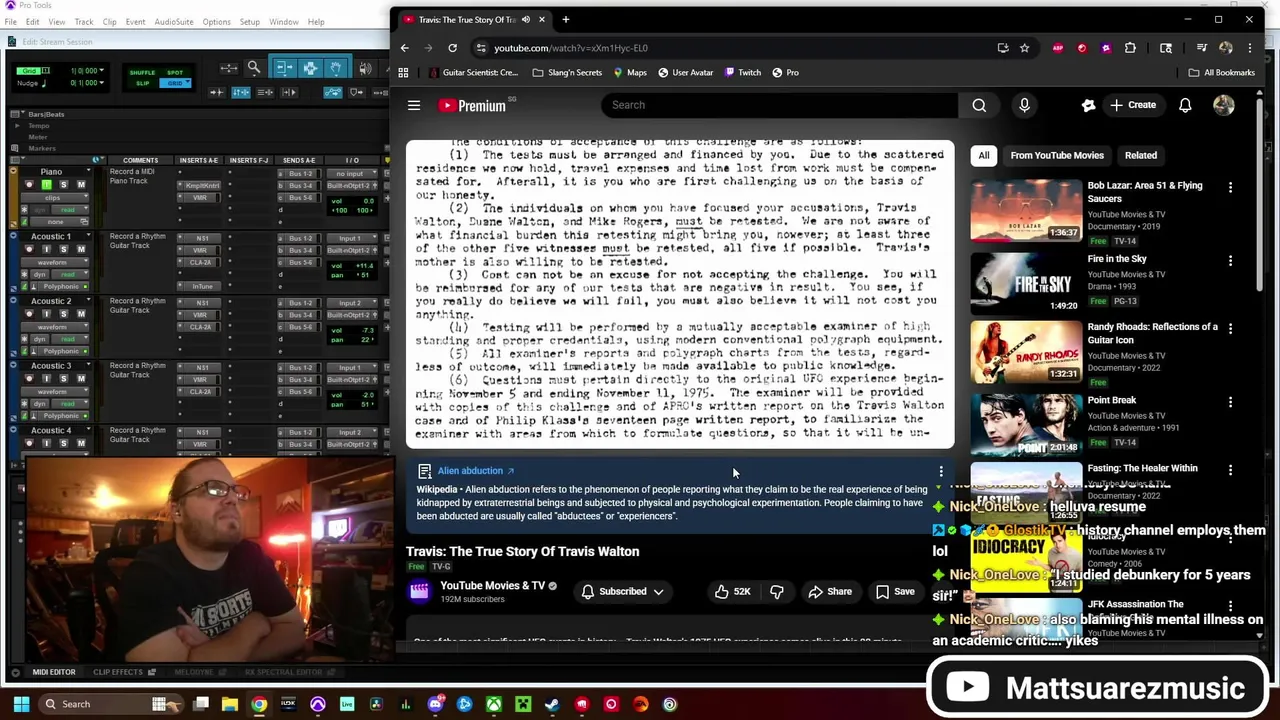Open the InTune insert on Acoustic 1
Viewport: 1280px width, 720px height.
200,286
